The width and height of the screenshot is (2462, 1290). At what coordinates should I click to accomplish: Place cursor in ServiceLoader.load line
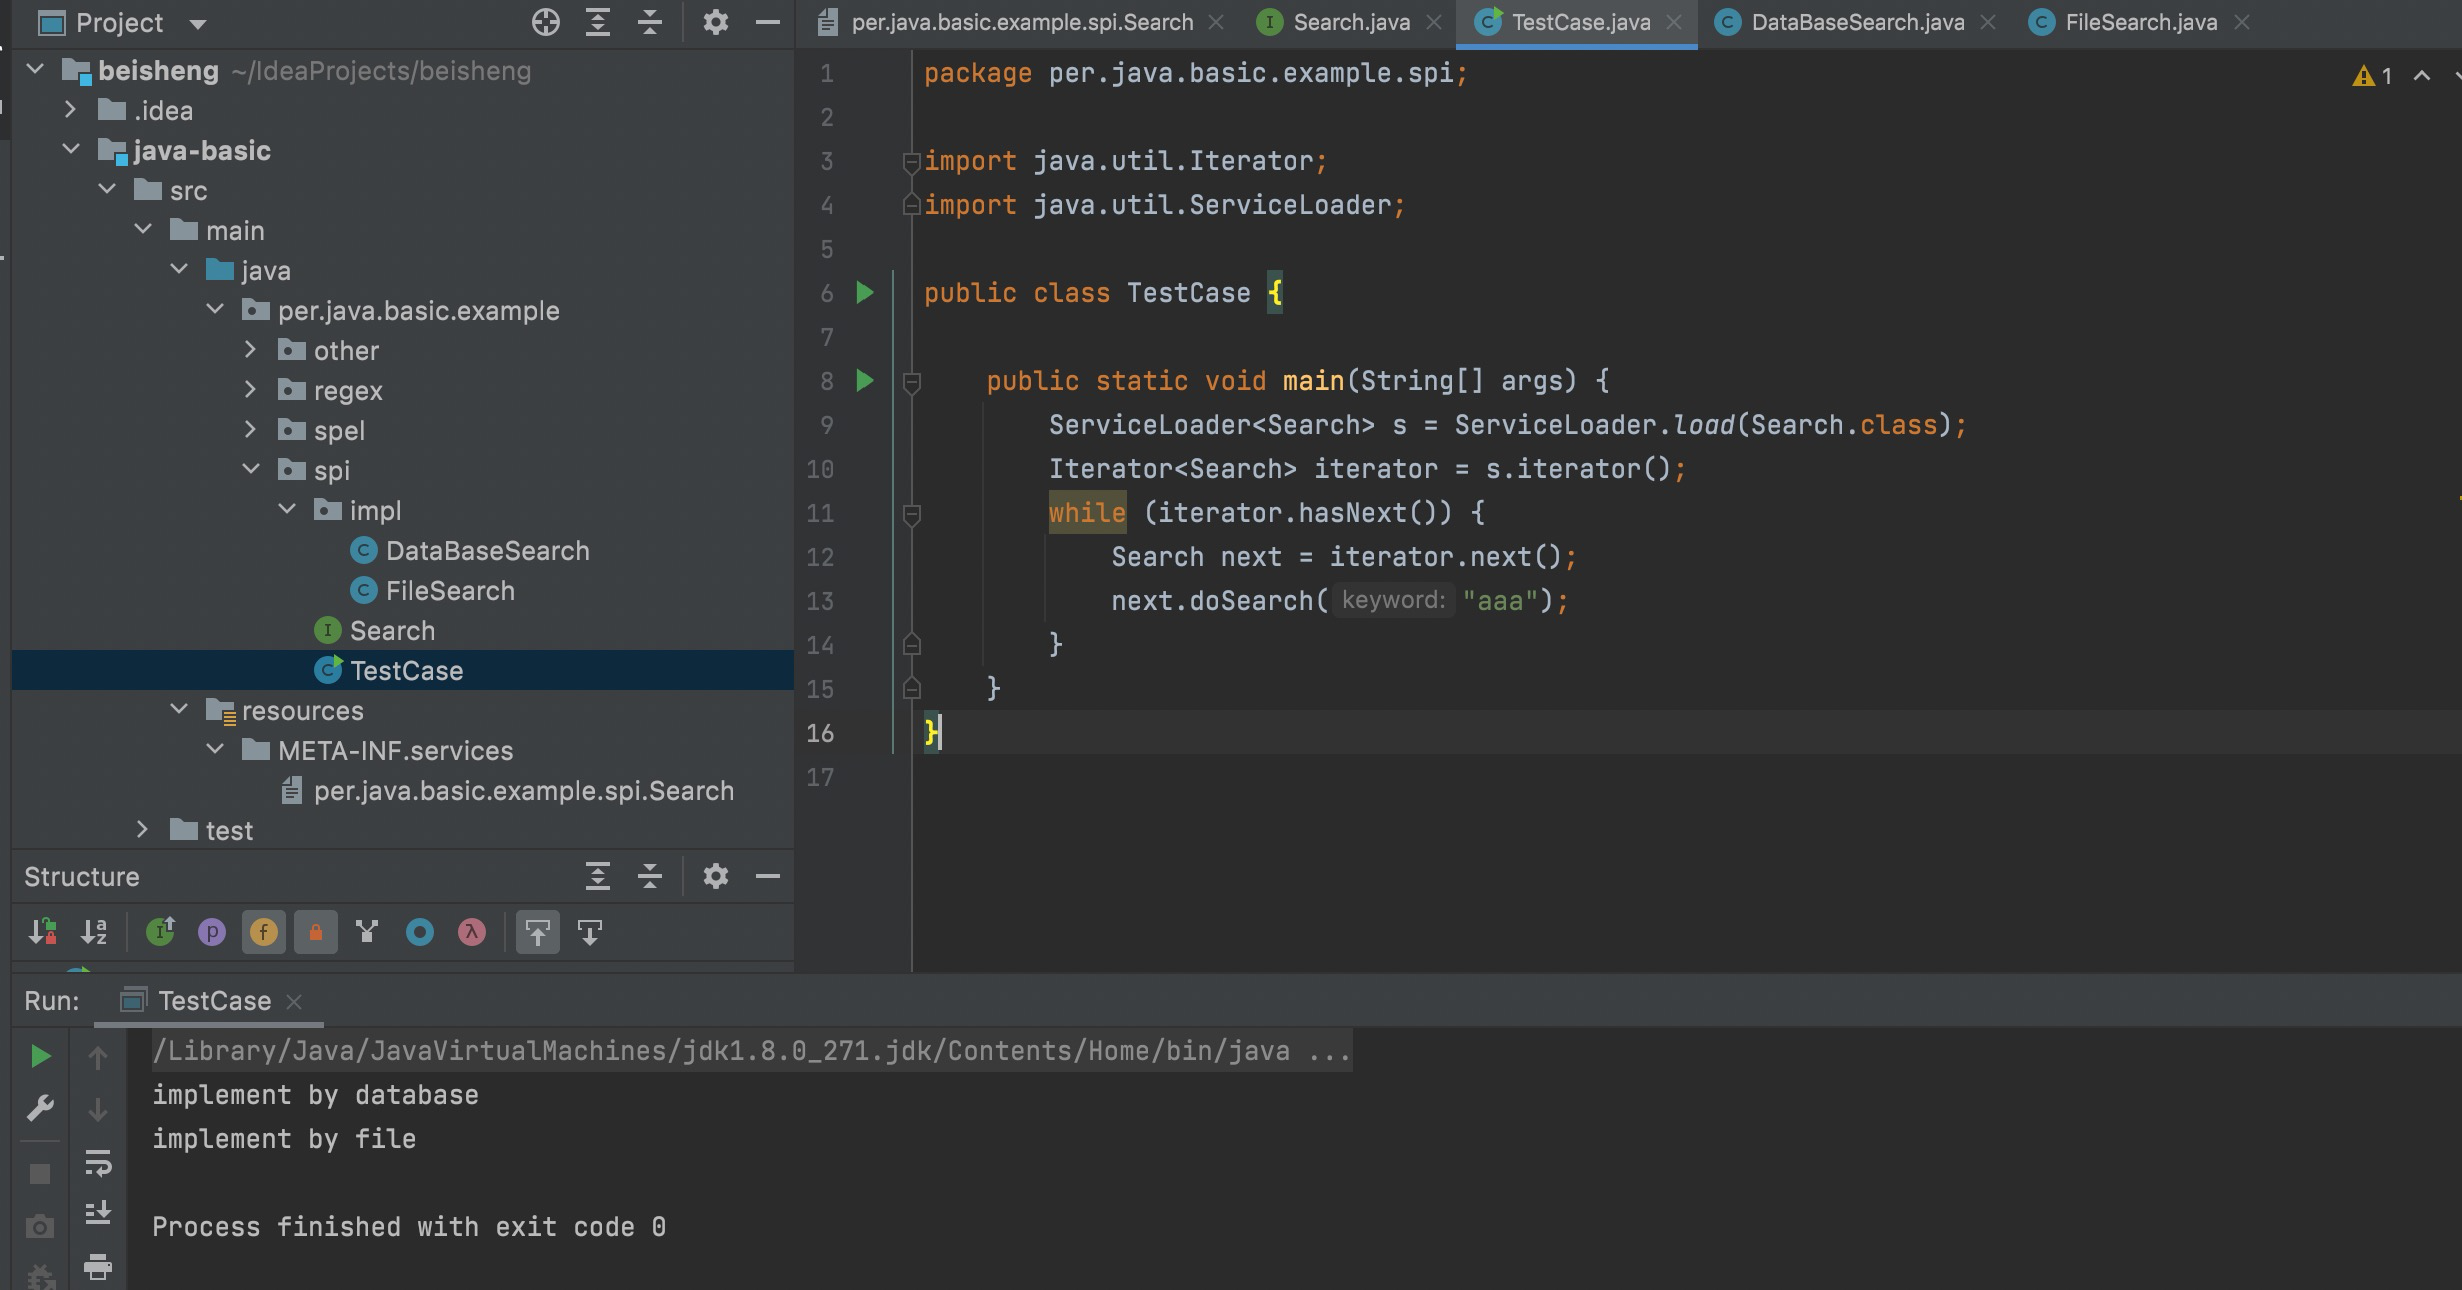(x=1508, y=425)
